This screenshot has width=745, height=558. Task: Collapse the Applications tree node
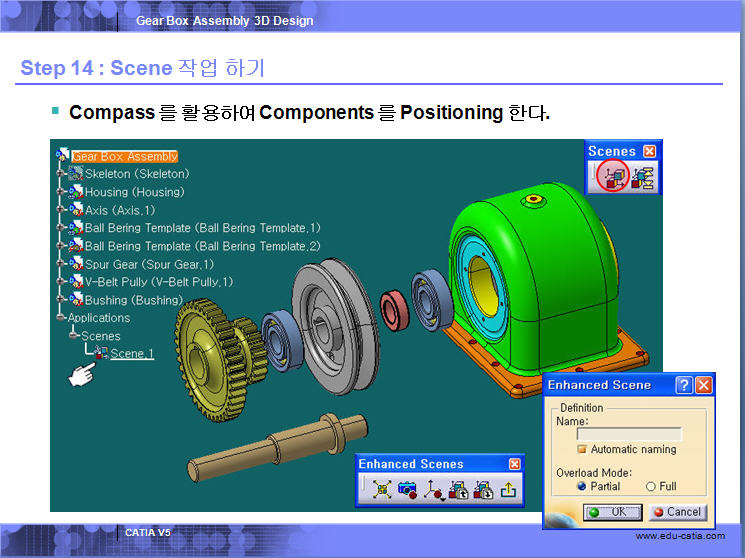point(61,318)
